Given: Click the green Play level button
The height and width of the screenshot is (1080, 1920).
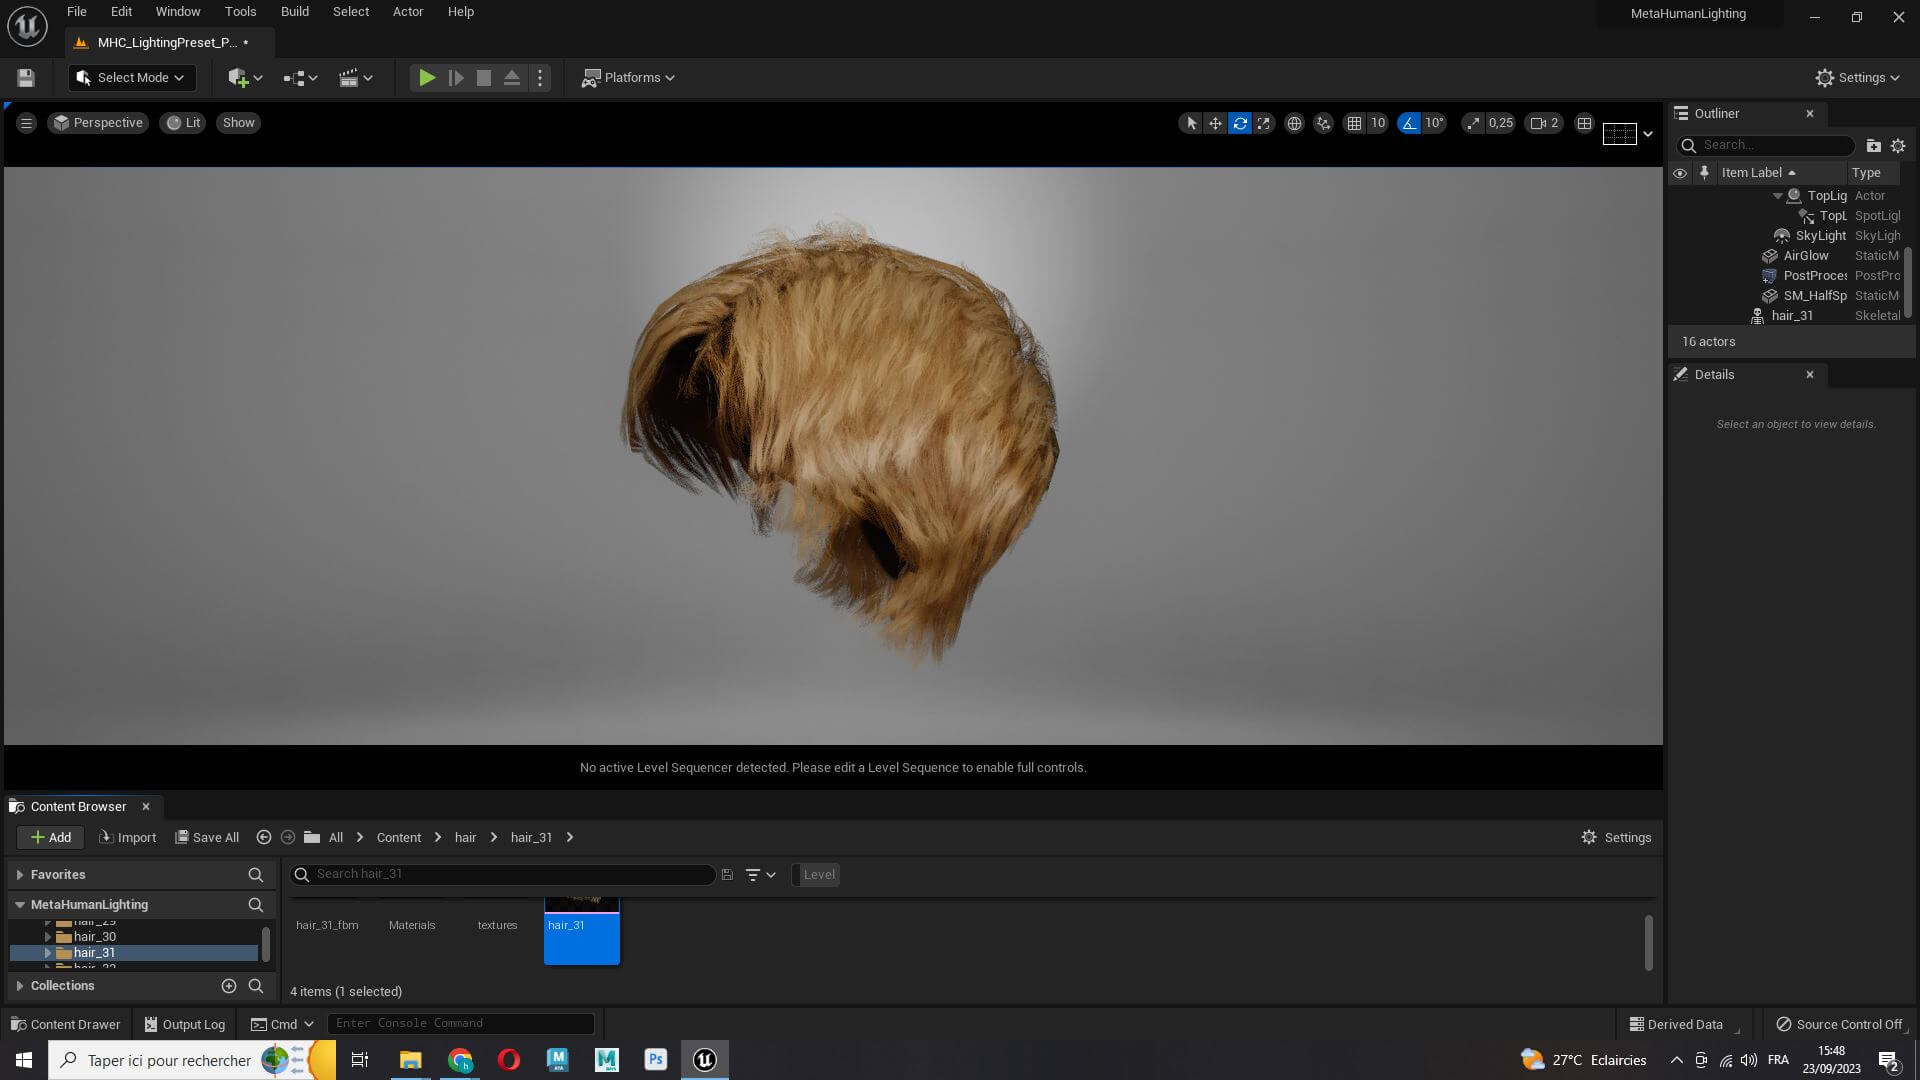Looking at the screenshot, I should (426, 78).
